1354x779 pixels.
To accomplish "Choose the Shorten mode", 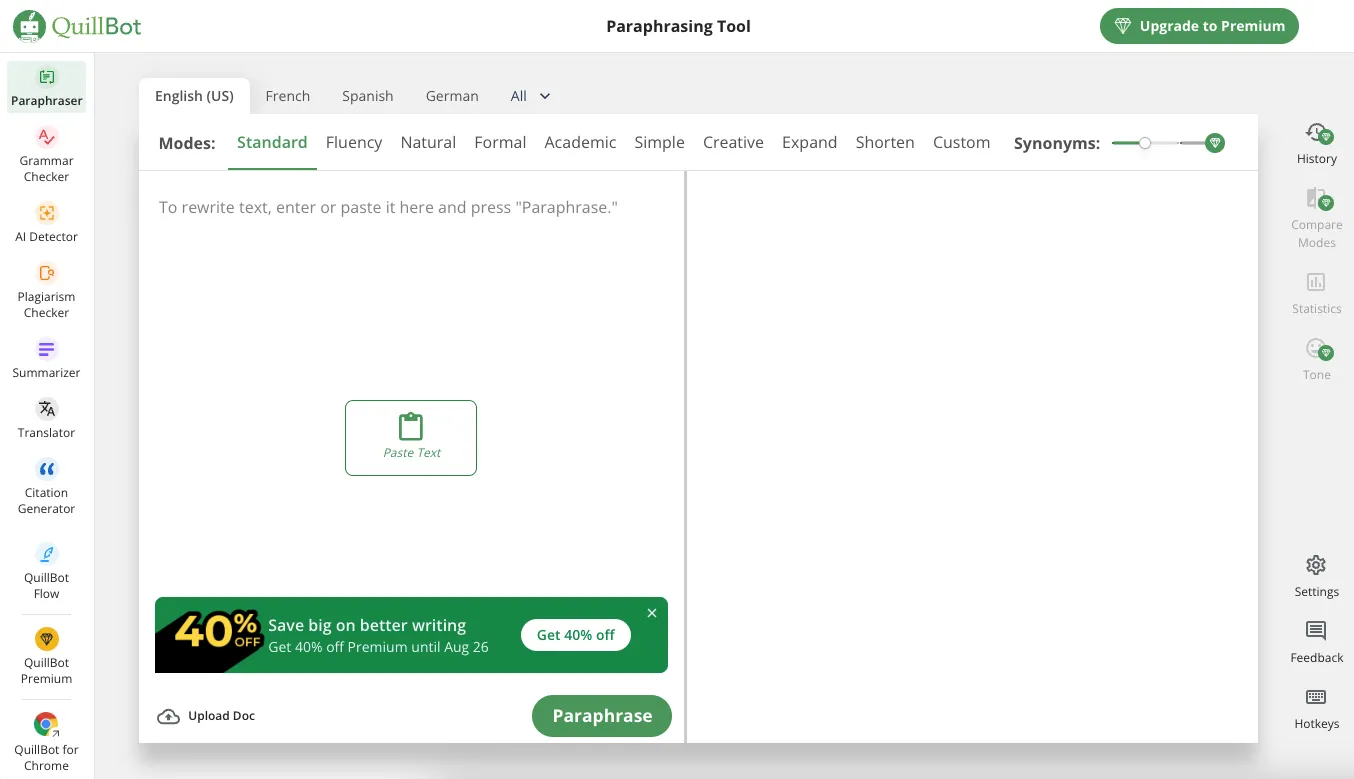I will (x=885, y=142).
